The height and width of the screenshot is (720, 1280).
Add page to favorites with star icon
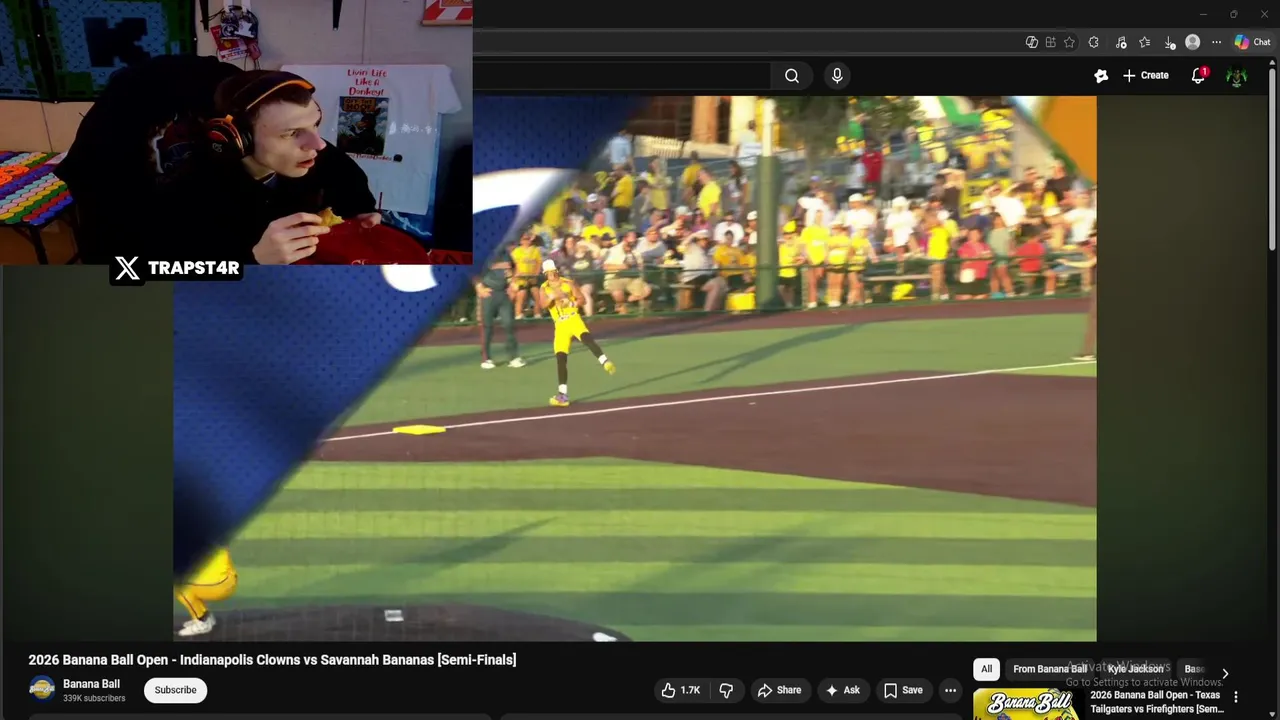(1070, 42)
